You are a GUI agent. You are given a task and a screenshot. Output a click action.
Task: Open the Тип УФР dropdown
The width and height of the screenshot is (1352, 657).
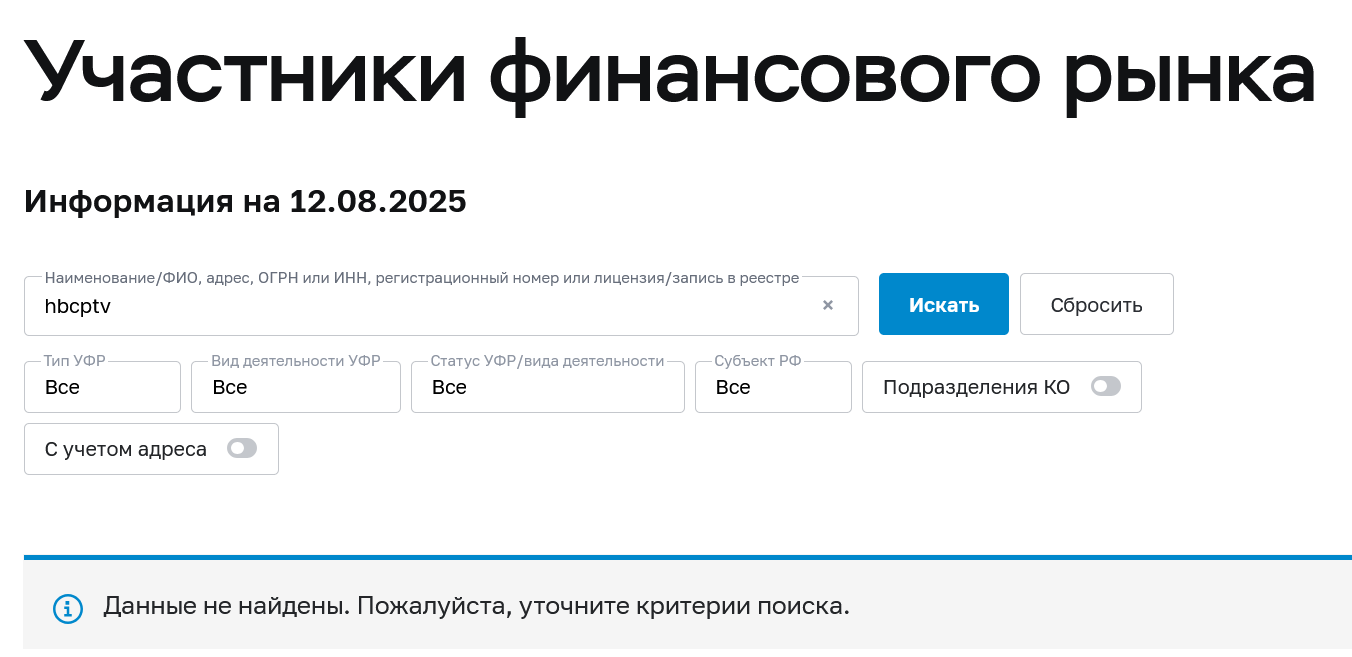tap(102, 388)
